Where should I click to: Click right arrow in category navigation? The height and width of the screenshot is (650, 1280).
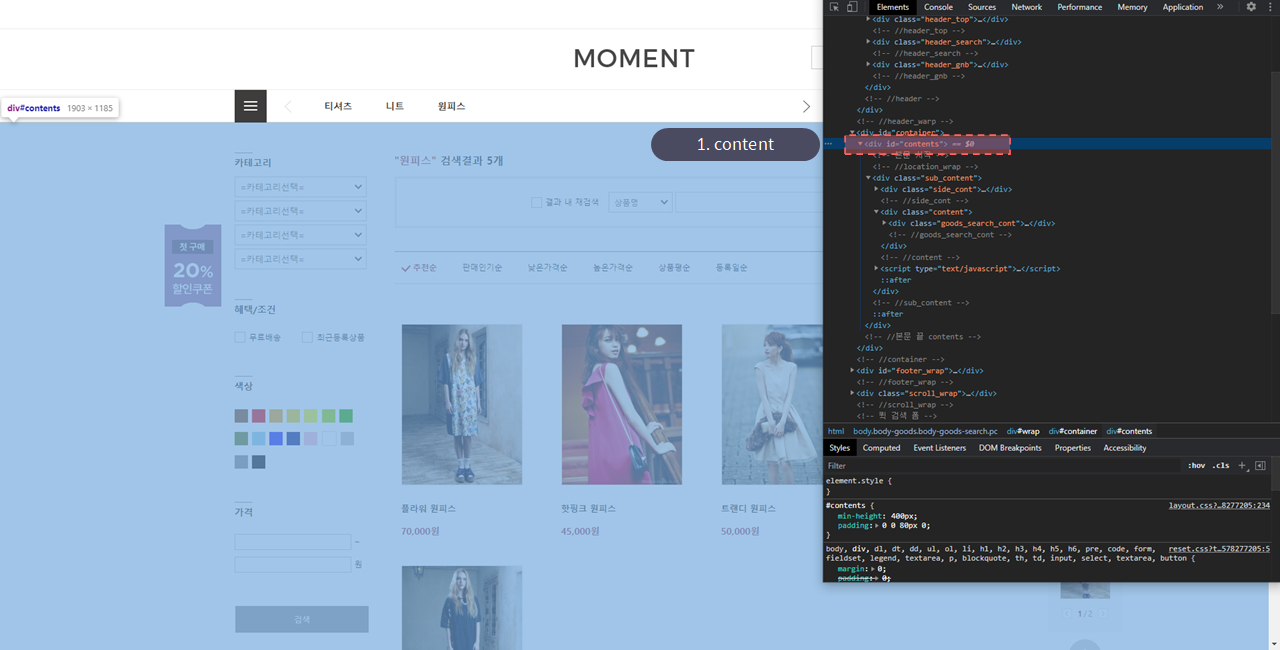click(806, 106)
